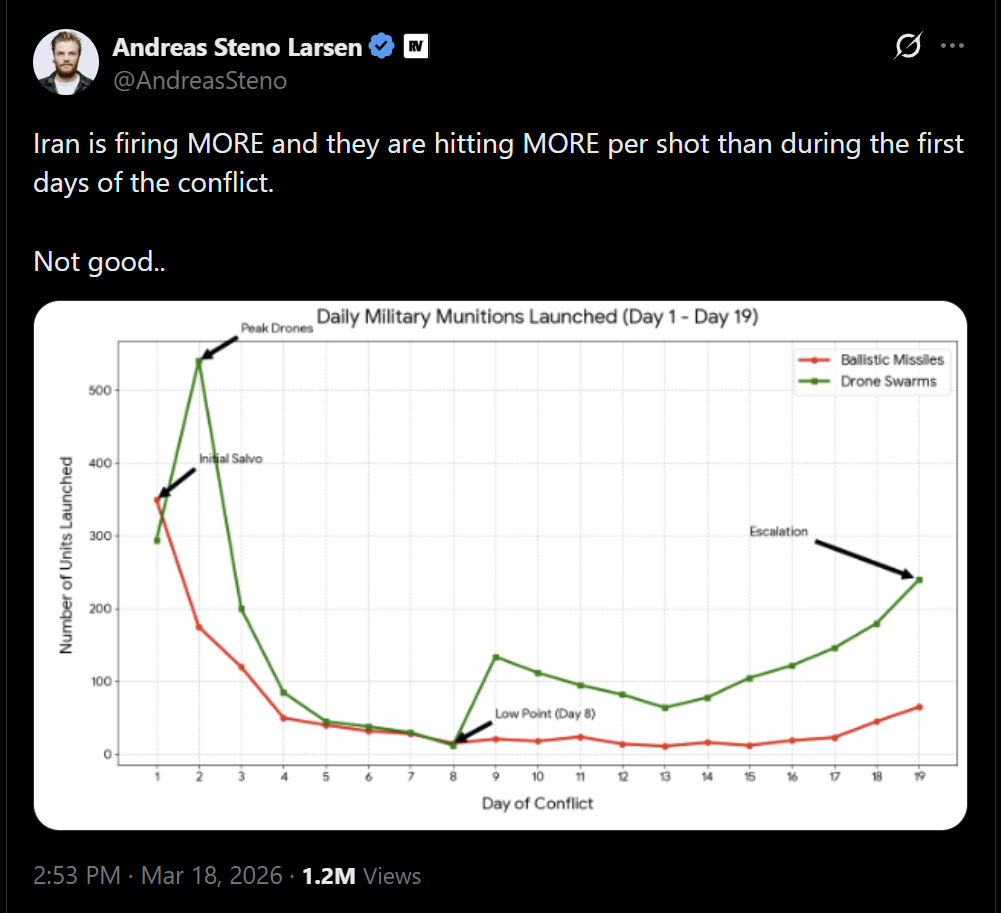Open the three-dot more options menu
The height and width of the screenshot is (913, 1001).
[x=953, y=46]
